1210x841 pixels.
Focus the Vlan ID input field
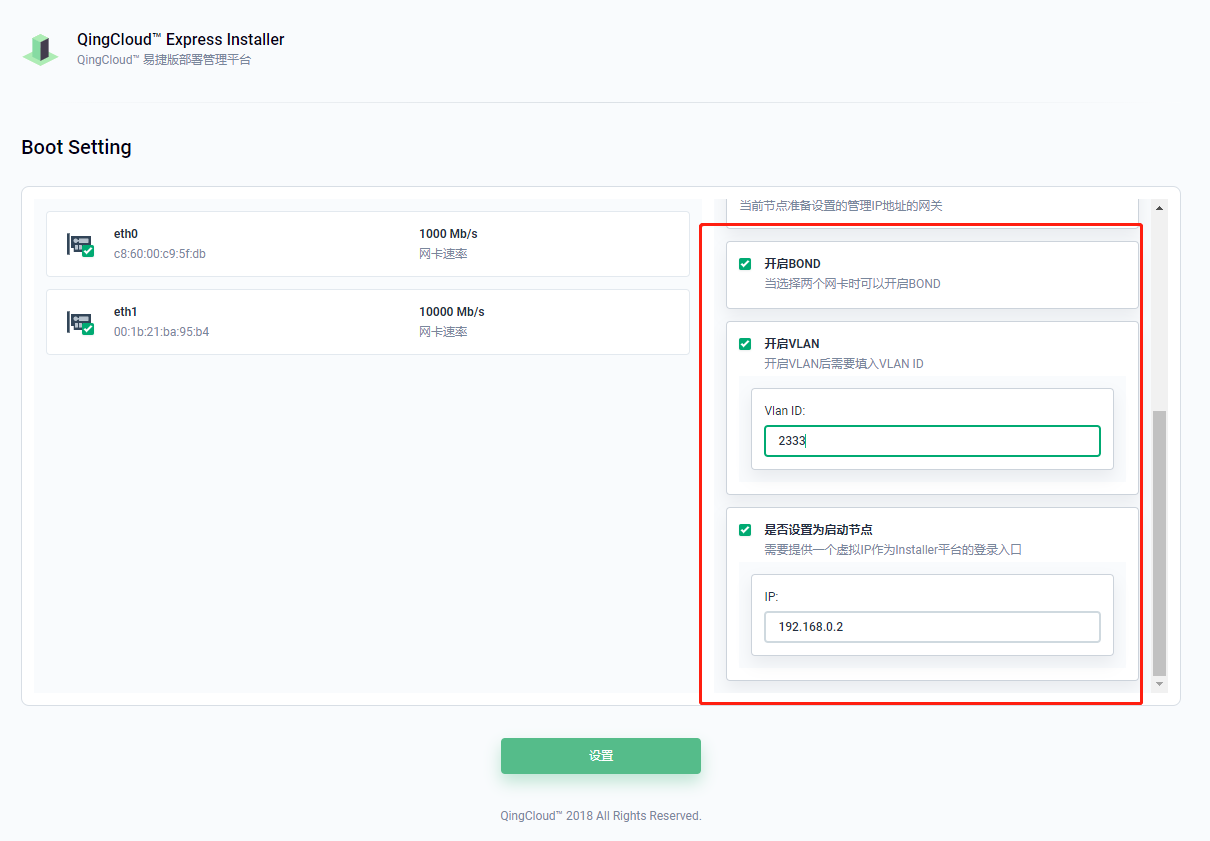932,441
